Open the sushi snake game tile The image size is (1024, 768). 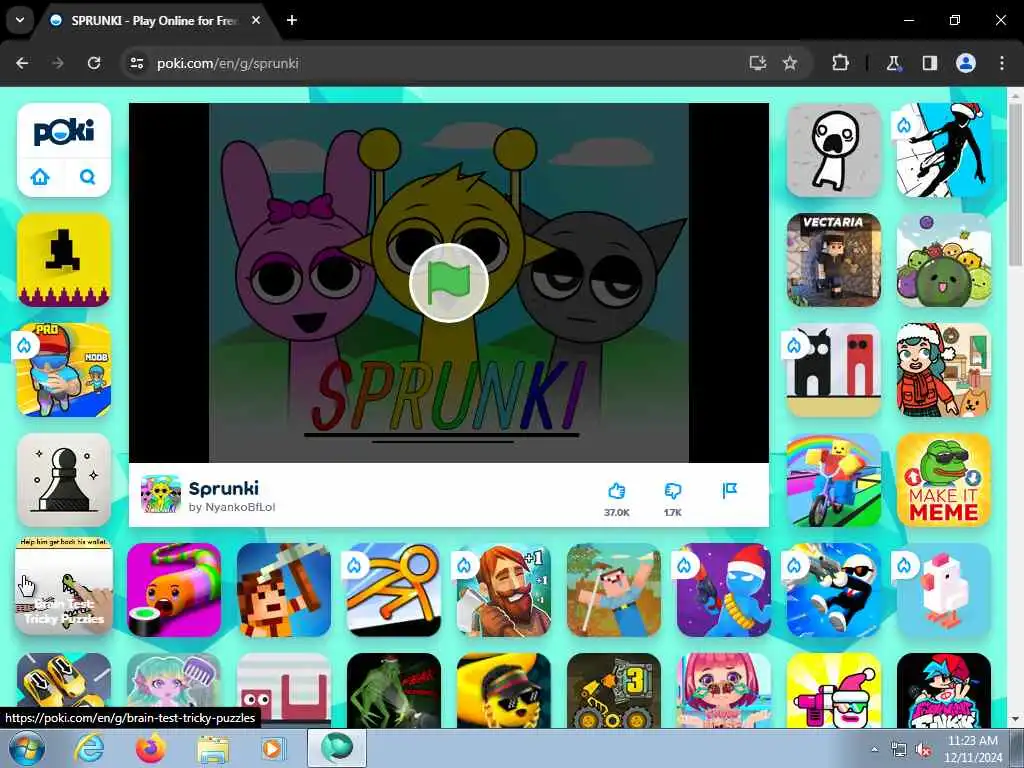[174, 590]
